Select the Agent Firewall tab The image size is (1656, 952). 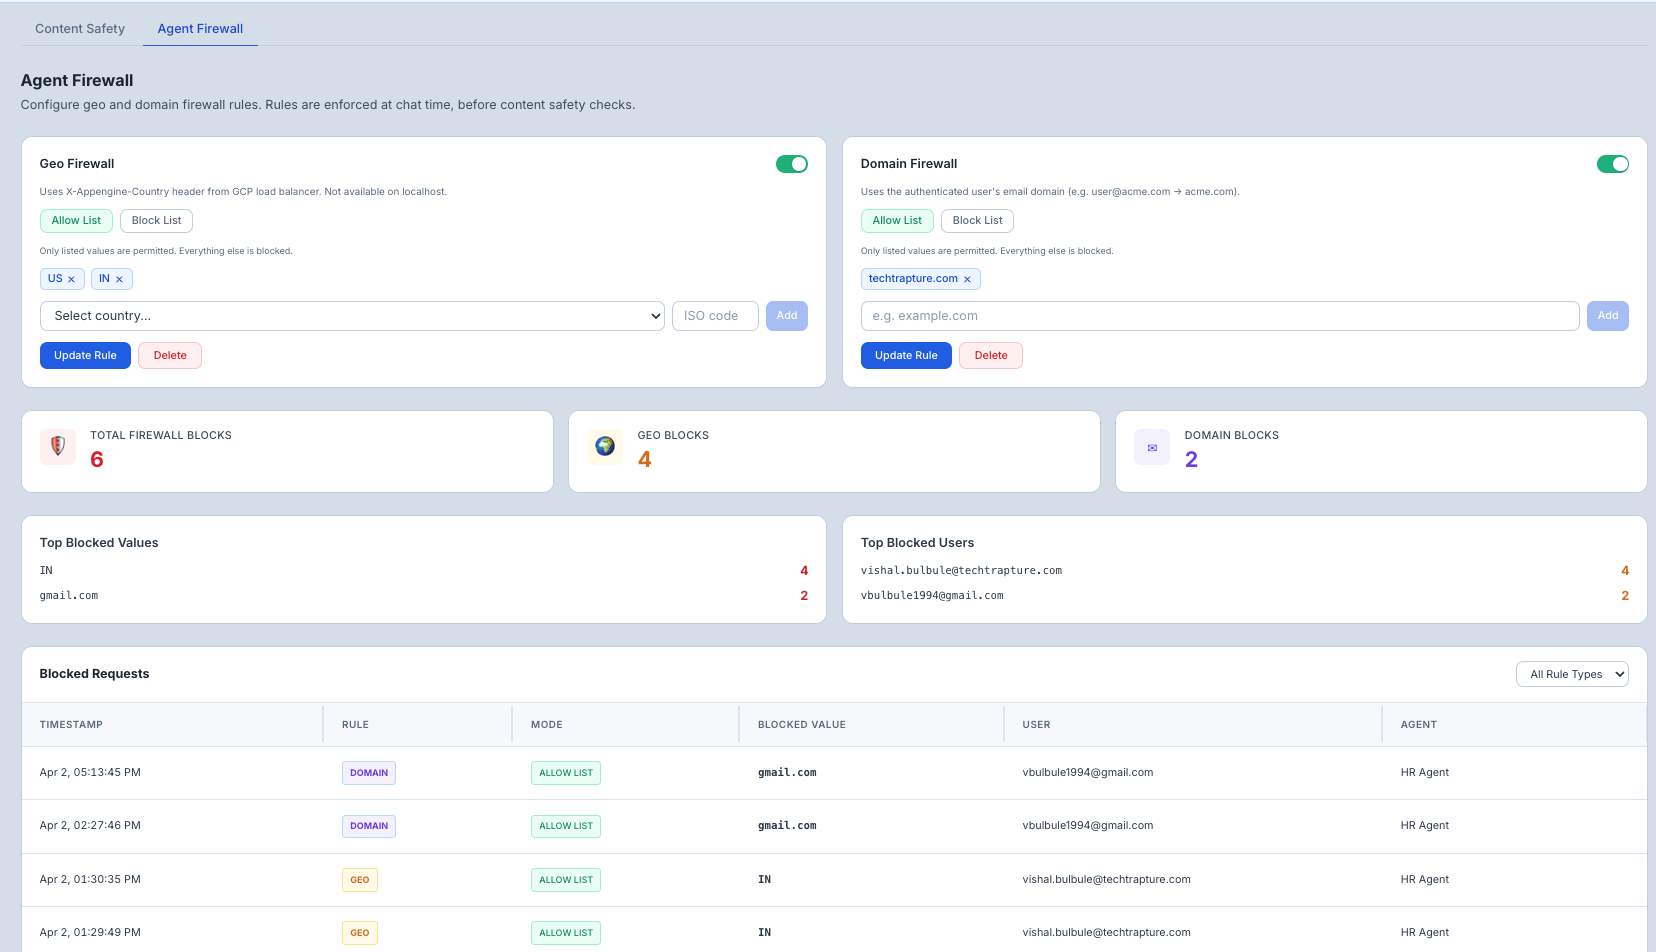199,28
